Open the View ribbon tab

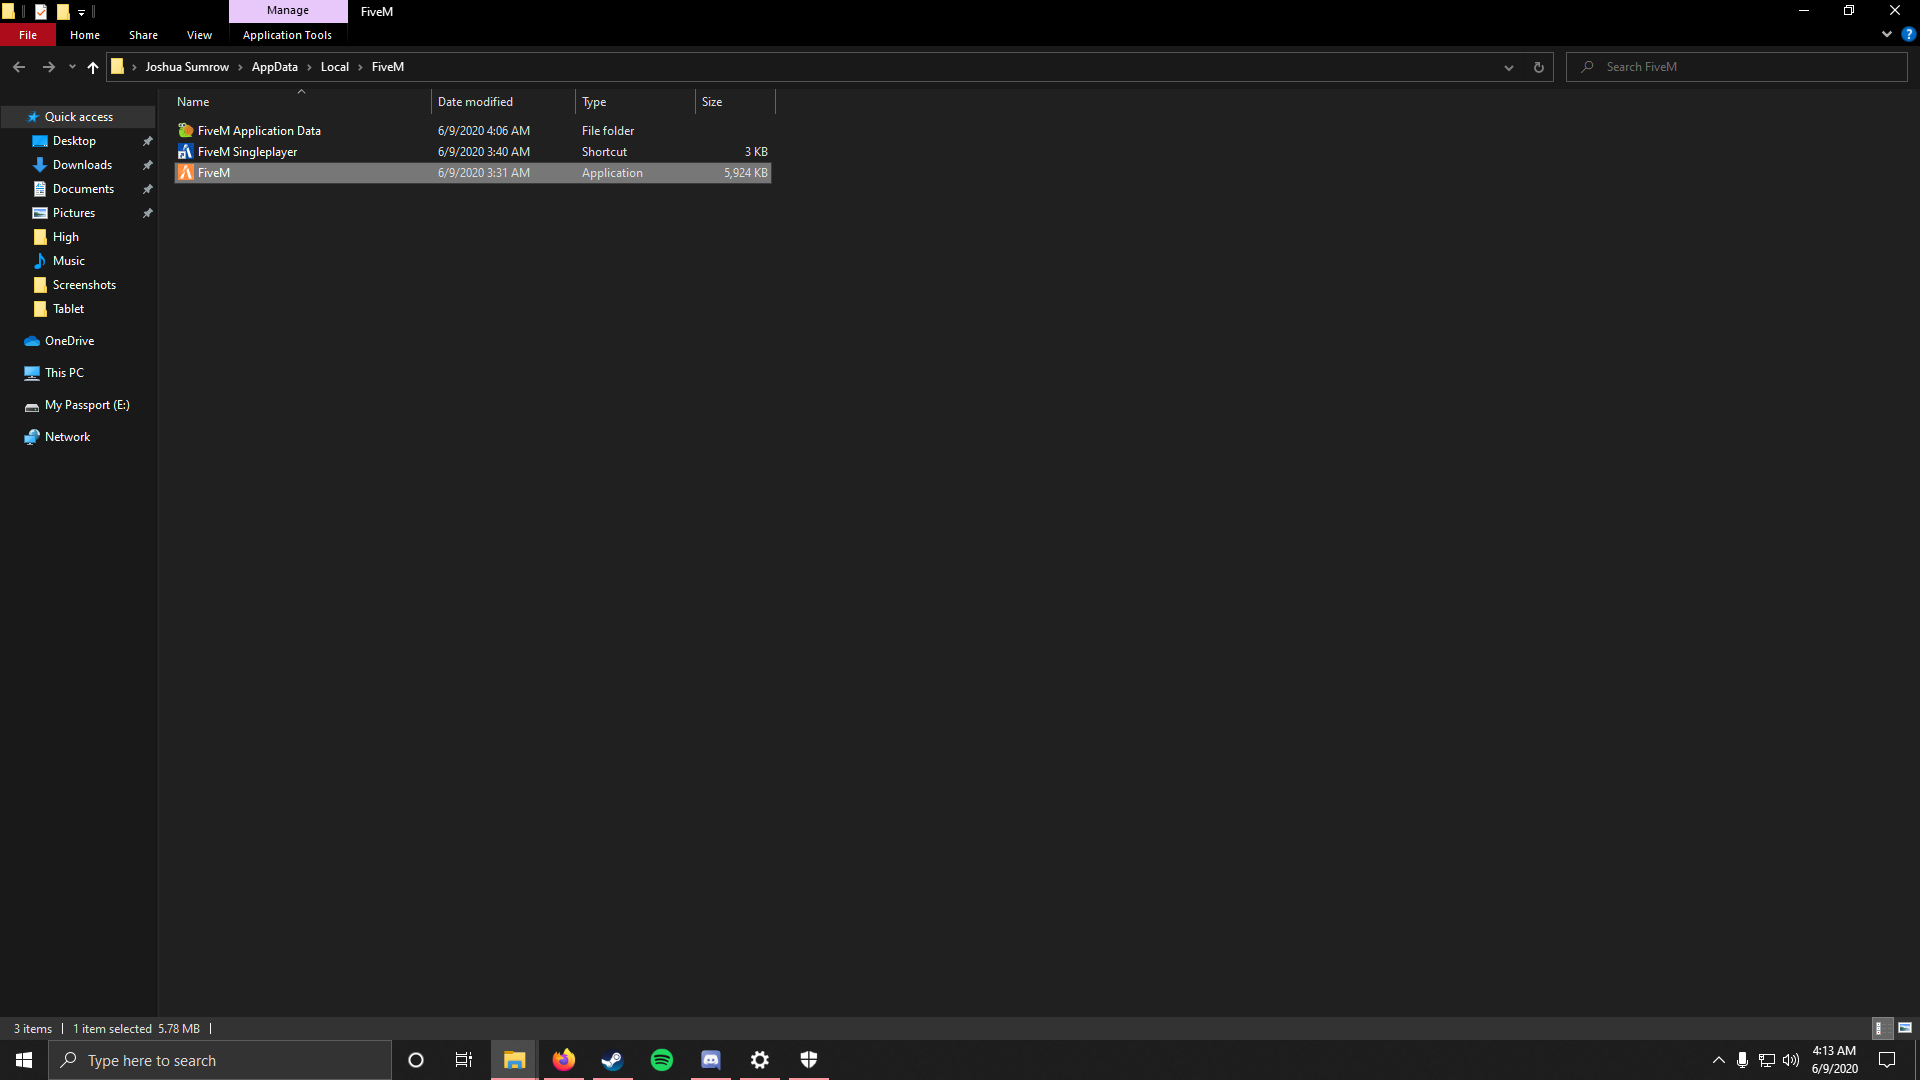click(x=199, y=35)
